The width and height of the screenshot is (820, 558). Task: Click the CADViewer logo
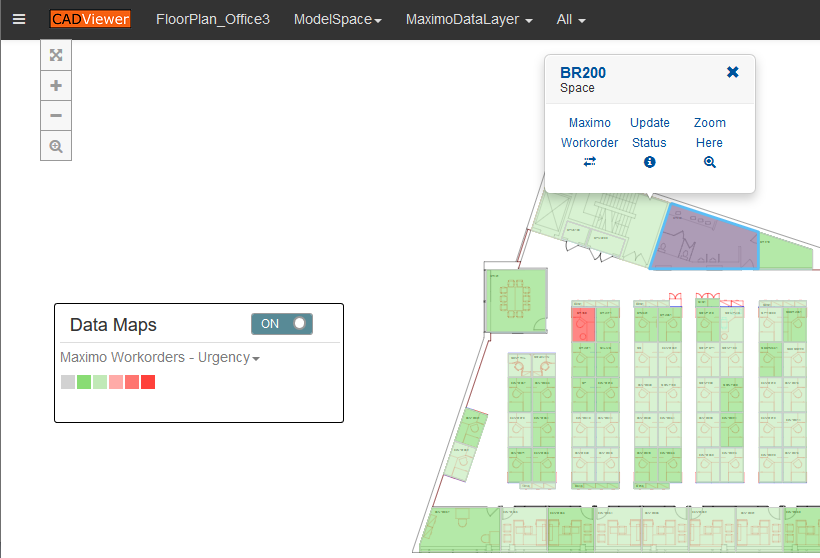click(90, 19)
